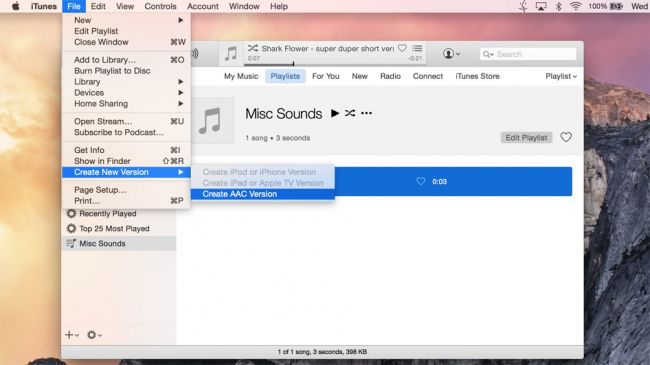The image size is (650, 365).
Task: Open the New tab
Action: 359,76
